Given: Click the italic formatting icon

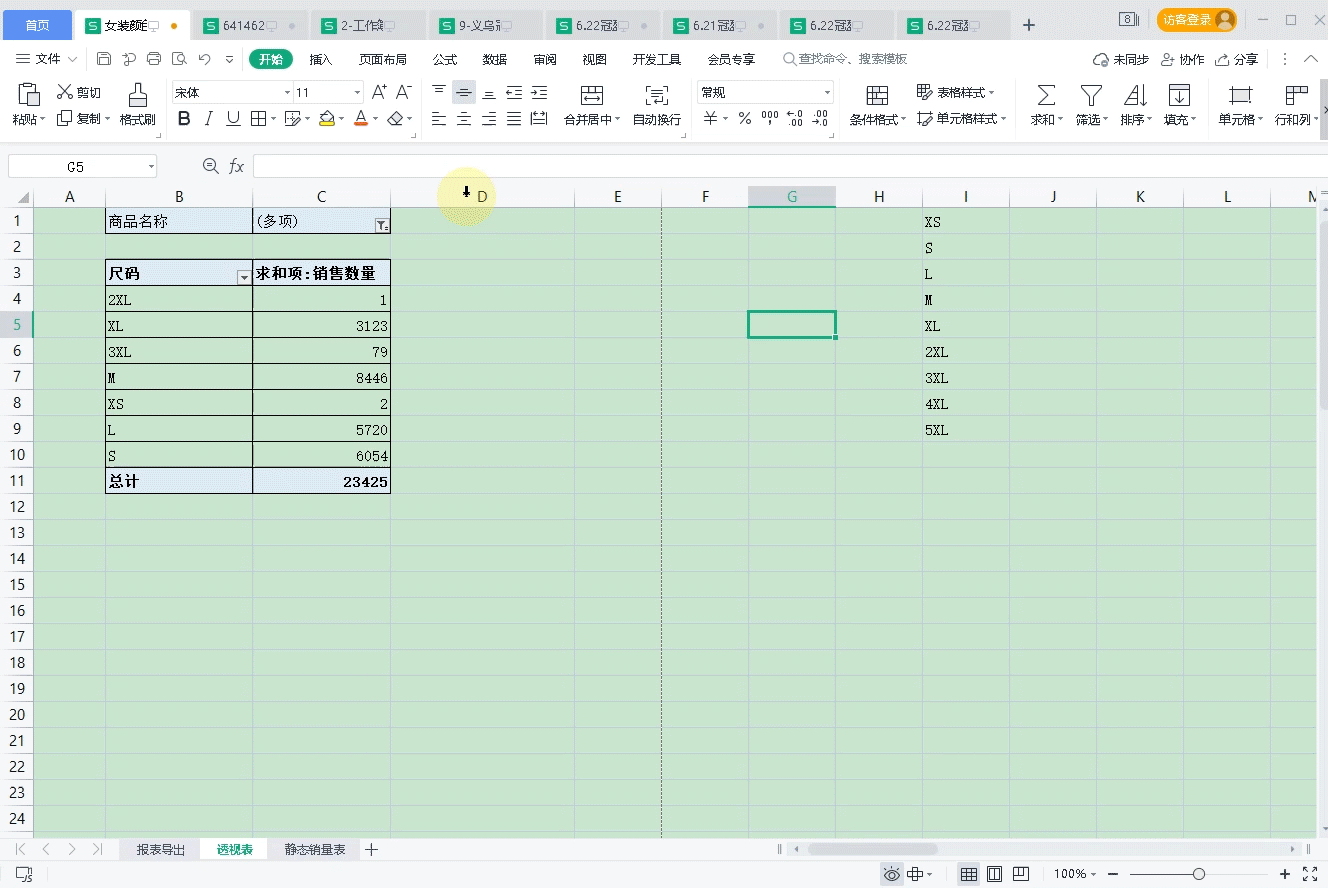Looking at the screenshot, I should 208,118.
